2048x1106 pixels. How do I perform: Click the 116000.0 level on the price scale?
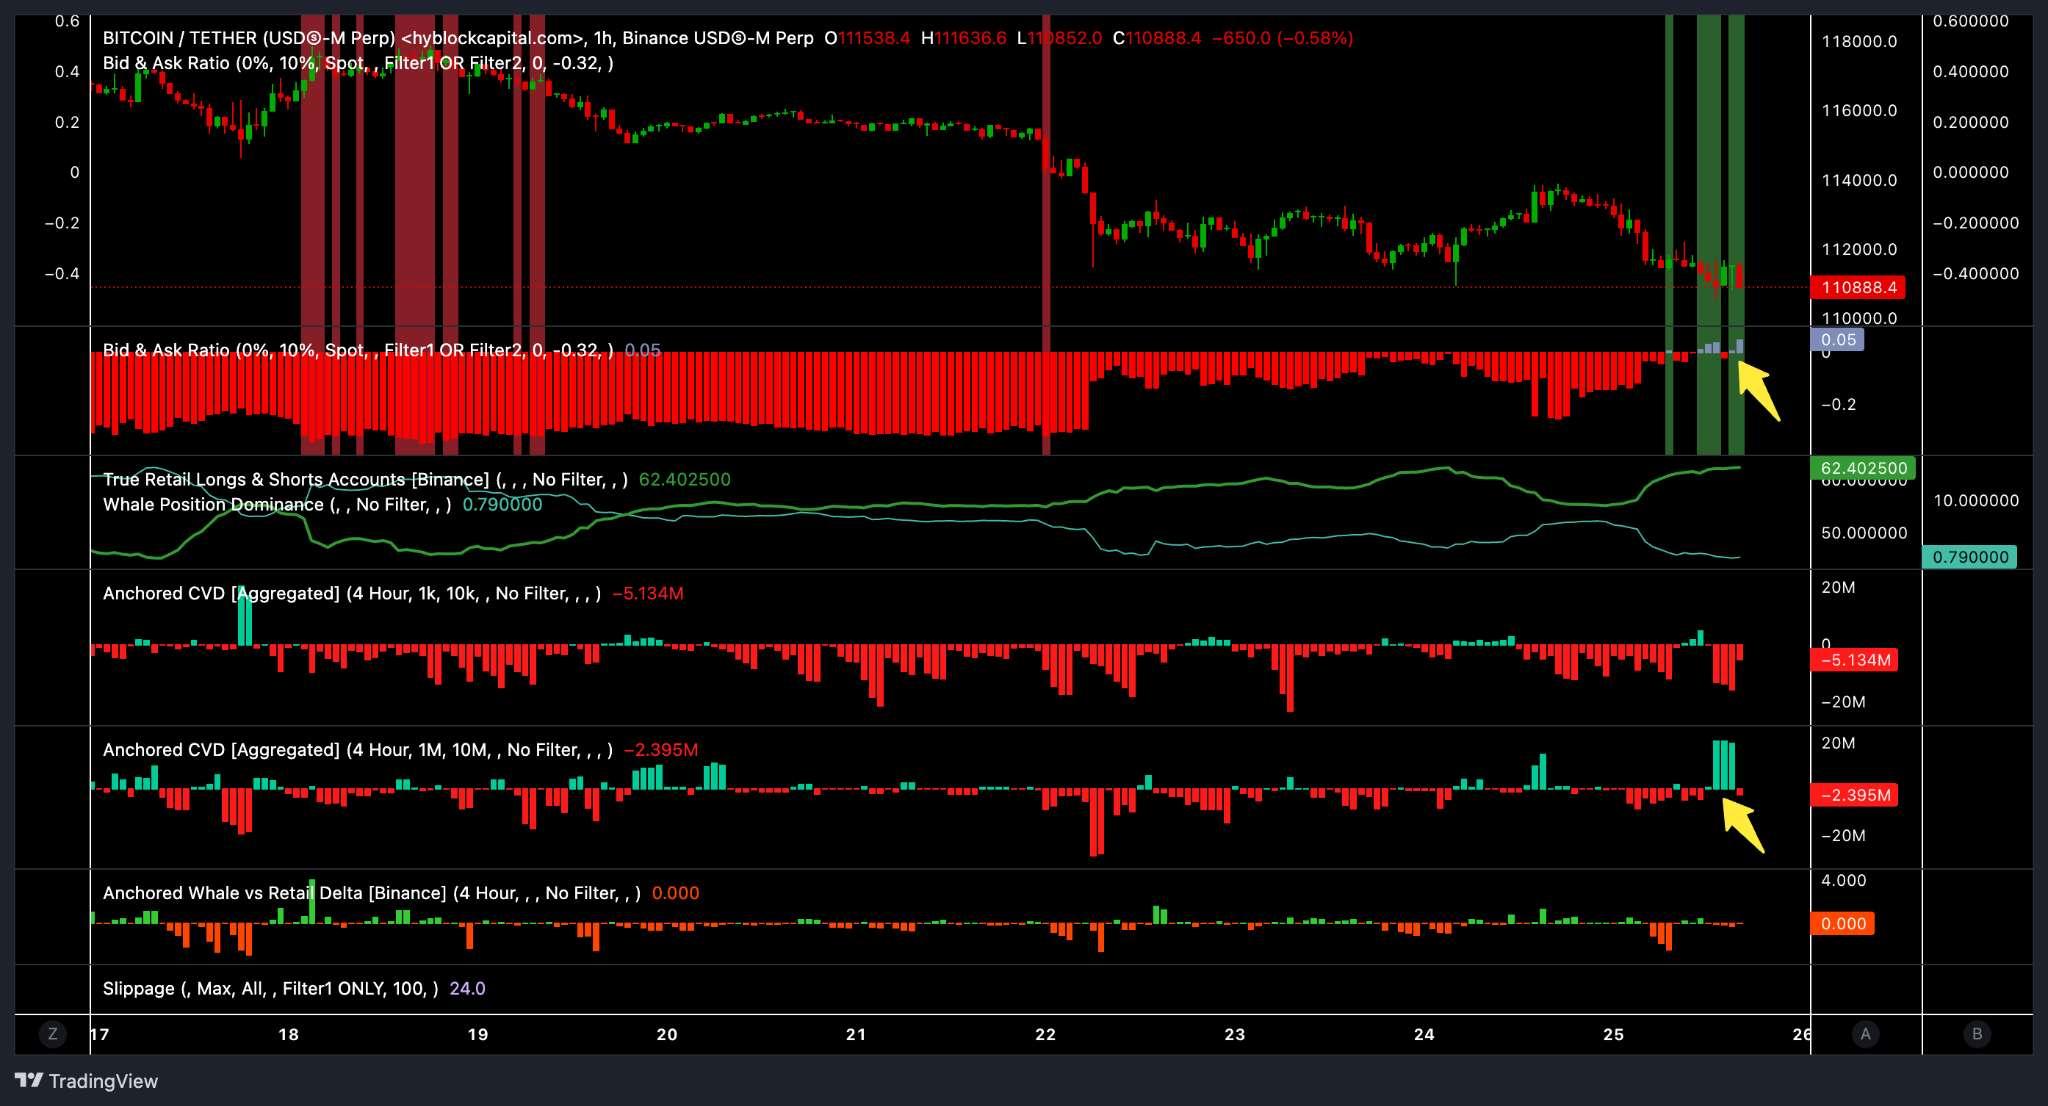click(1859, 111)
